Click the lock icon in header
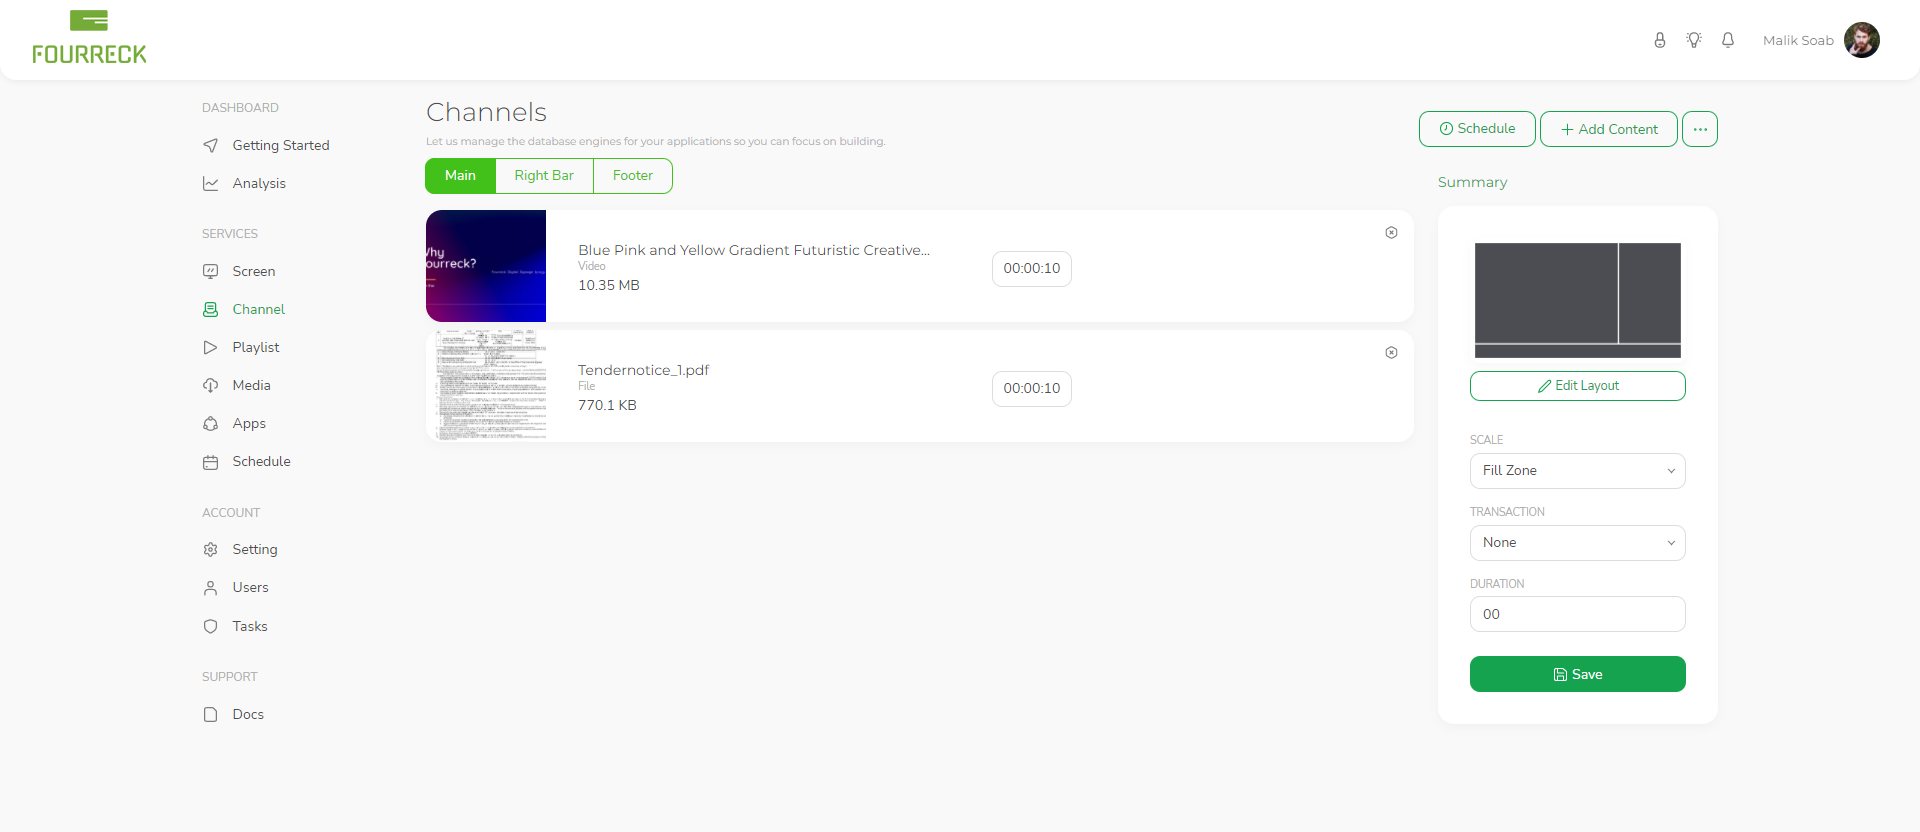This screenshot has width=1920, height=832. [x=1659, y=40]
